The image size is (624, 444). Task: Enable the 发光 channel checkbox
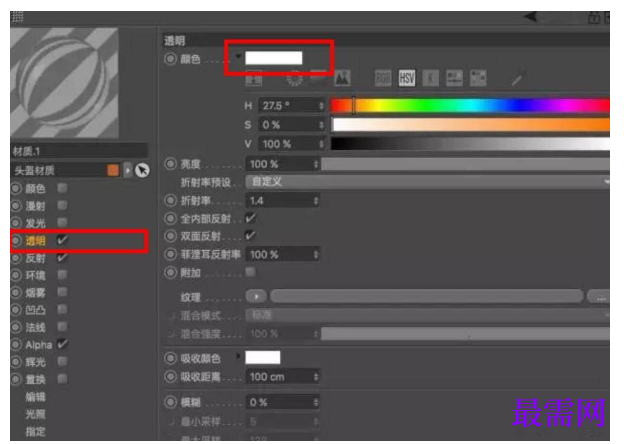point(62,222)
